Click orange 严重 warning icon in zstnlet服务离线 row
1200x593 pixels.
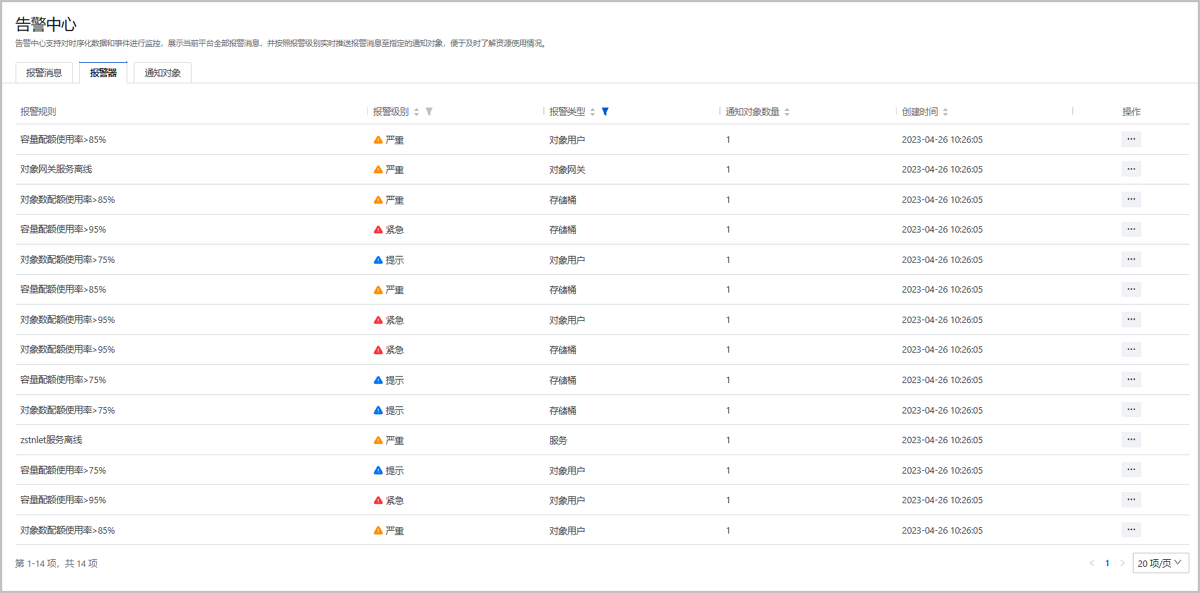point(378,440)
